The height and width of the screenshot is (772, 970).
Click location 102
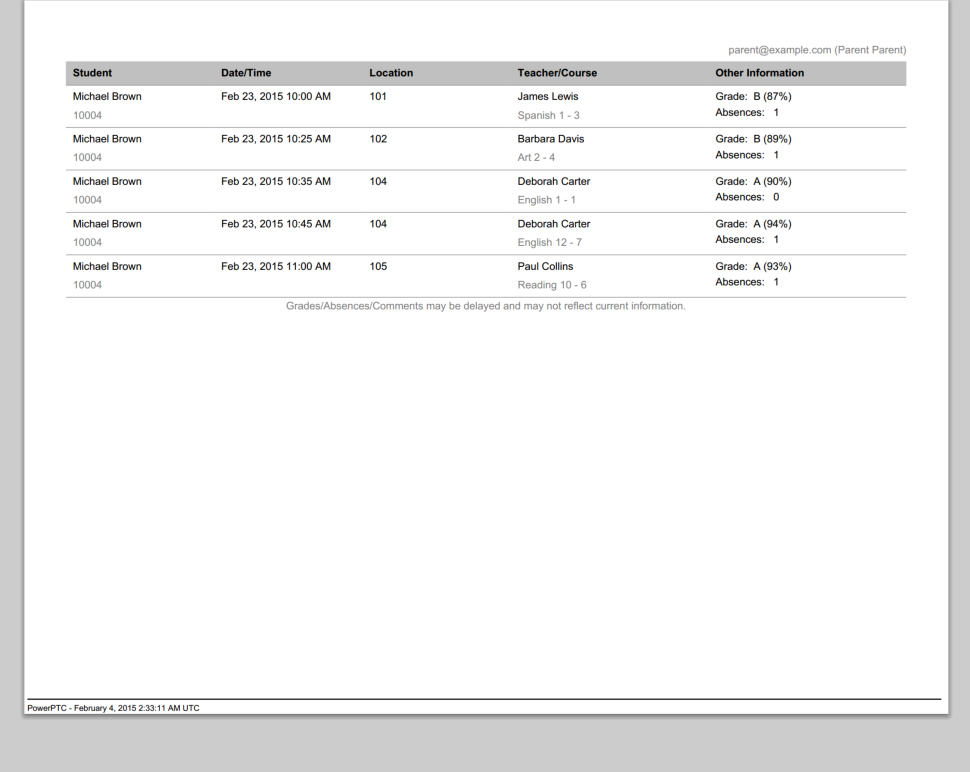[378, 139]
